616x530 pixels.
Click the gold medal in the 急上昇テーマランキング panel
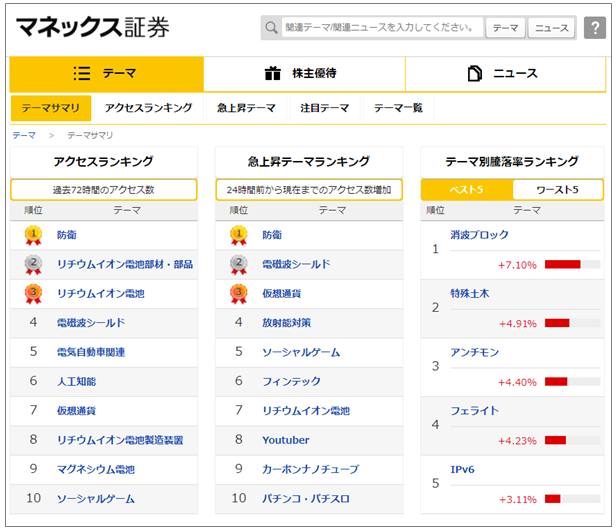click(239, 235)
